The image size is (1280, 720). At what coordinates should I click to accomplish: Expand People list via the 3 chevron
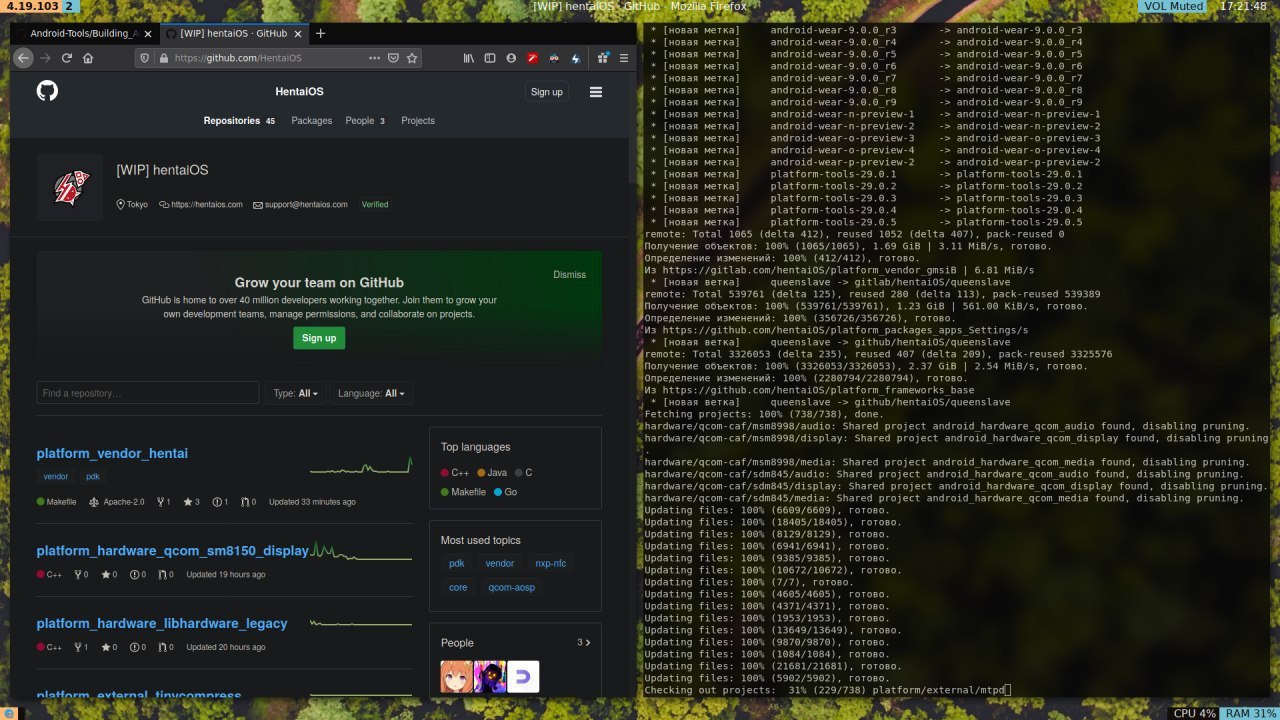point(584,643)
